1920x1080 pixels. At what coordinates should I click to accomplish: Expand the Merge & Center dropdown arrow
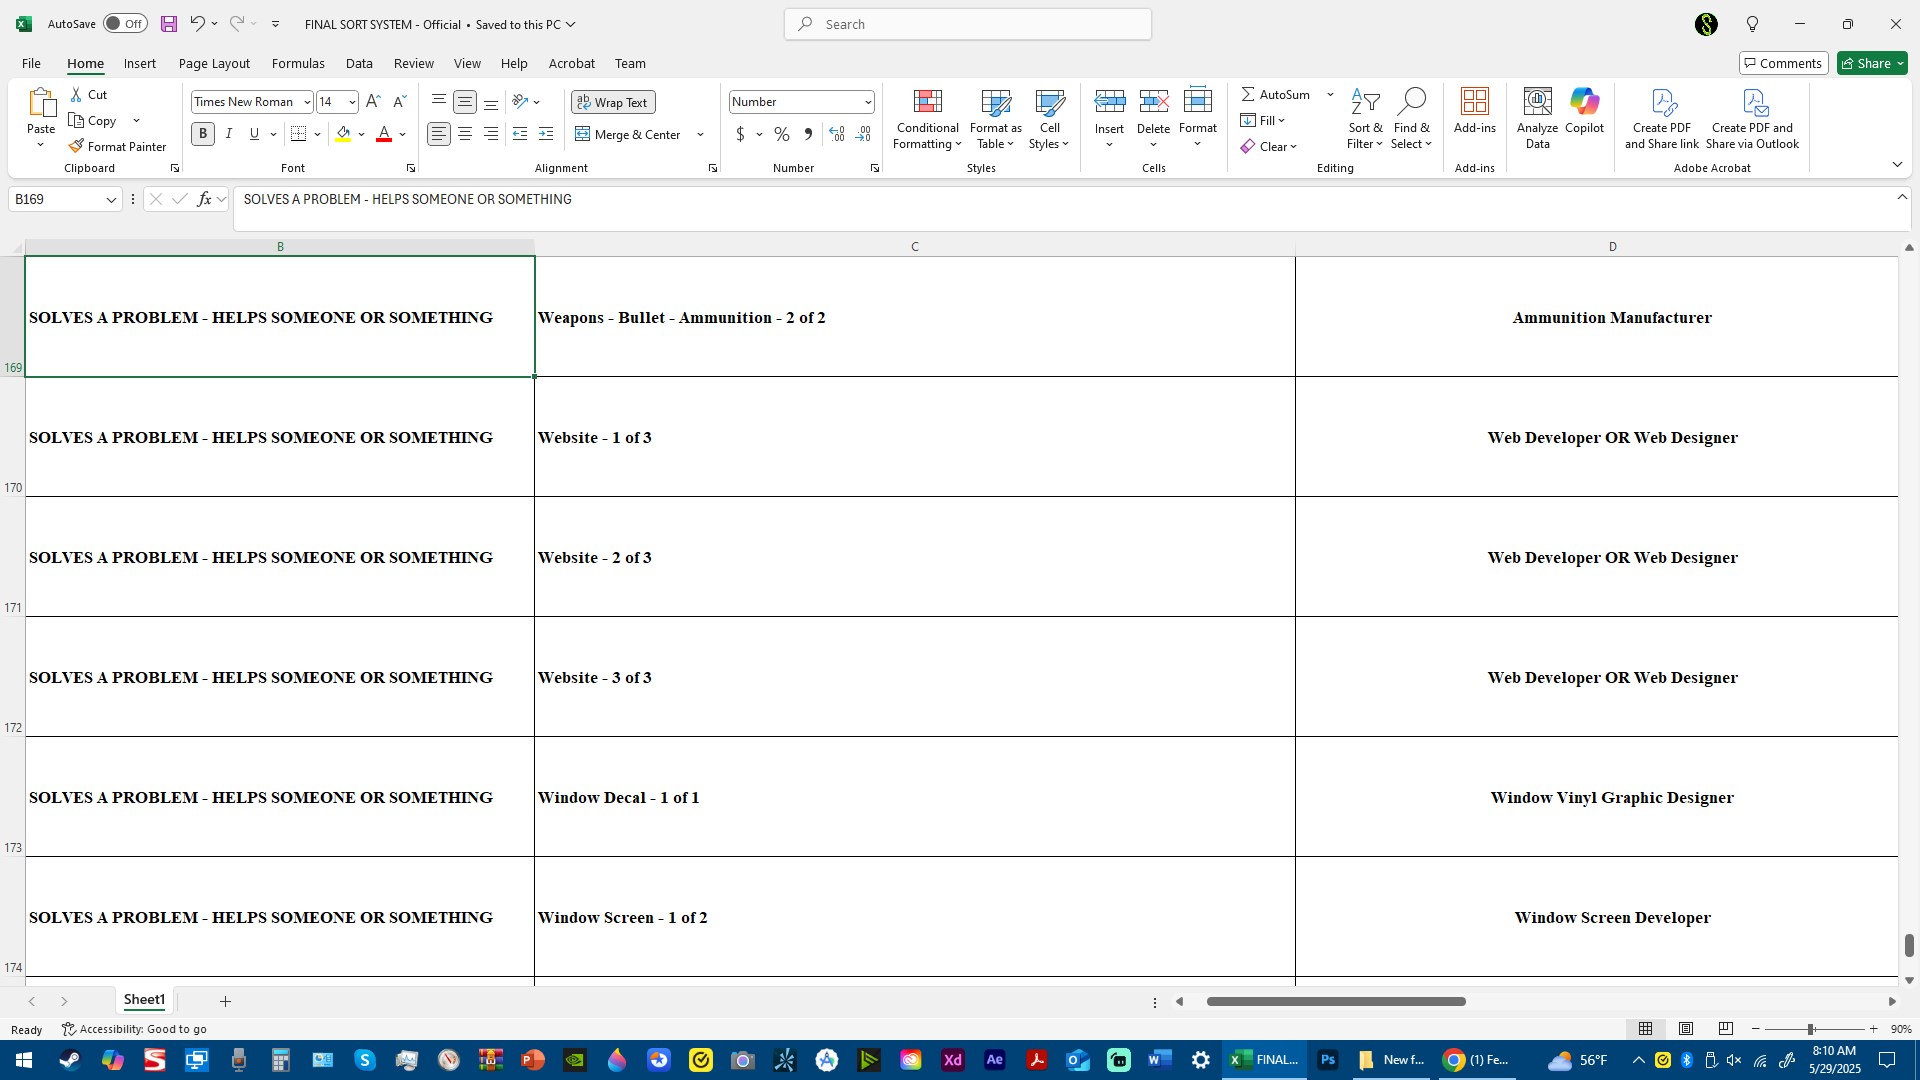pyautogui.click(x=700, y=135)
